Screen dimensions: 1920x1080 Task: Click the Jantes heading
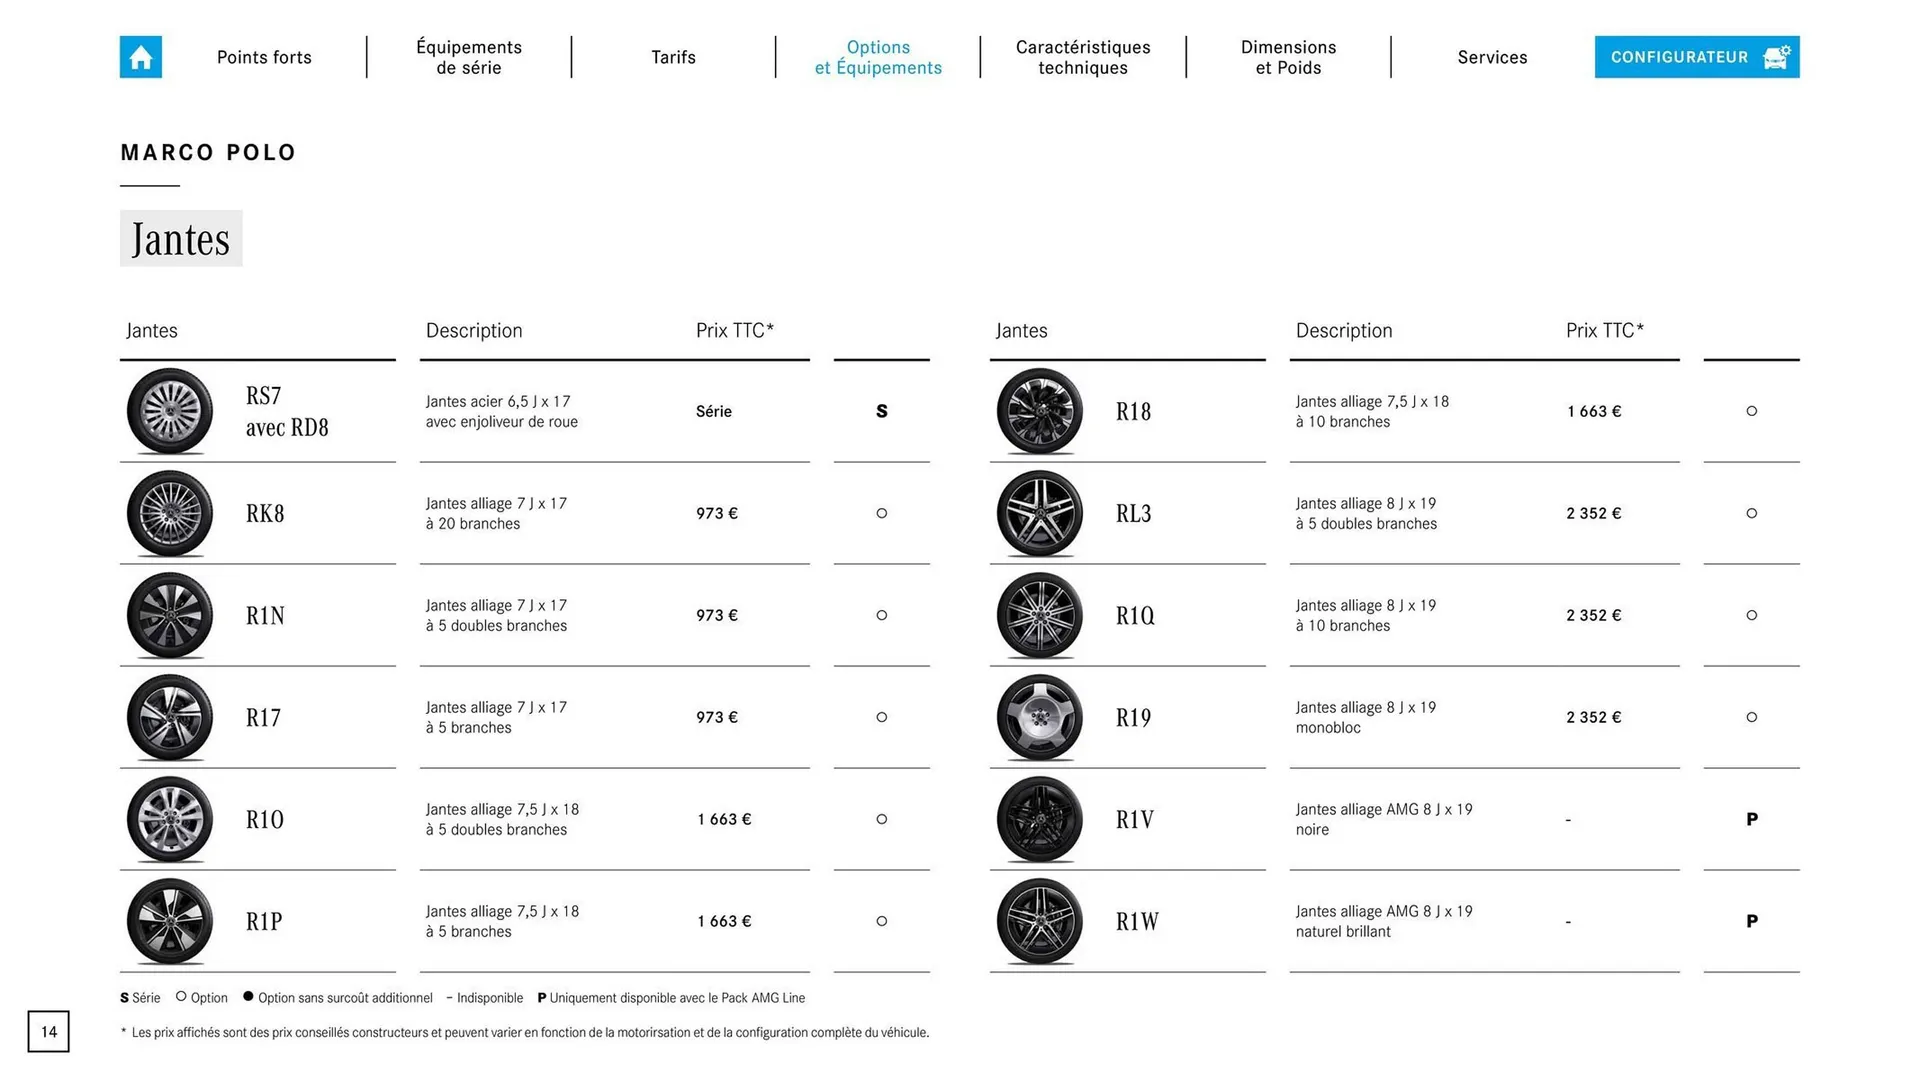coord(181,239)
